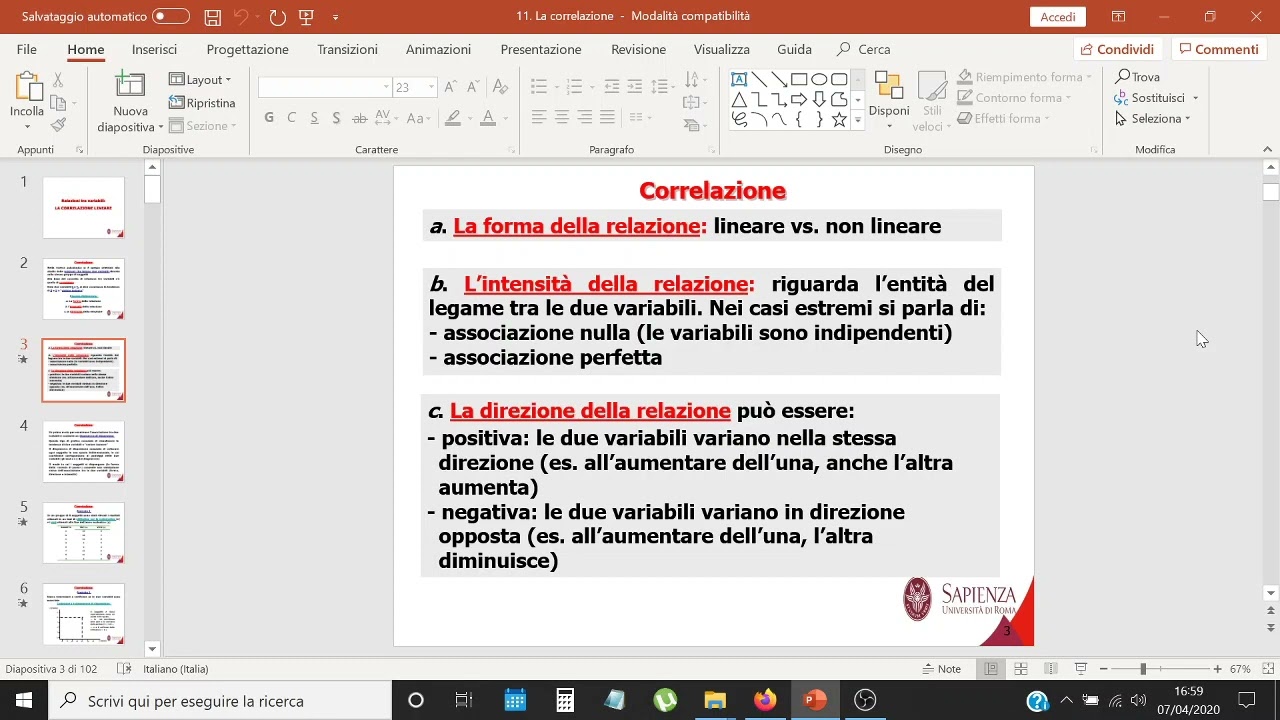Open the File menu
This screenshot has height=720, width=1280.
27,49
